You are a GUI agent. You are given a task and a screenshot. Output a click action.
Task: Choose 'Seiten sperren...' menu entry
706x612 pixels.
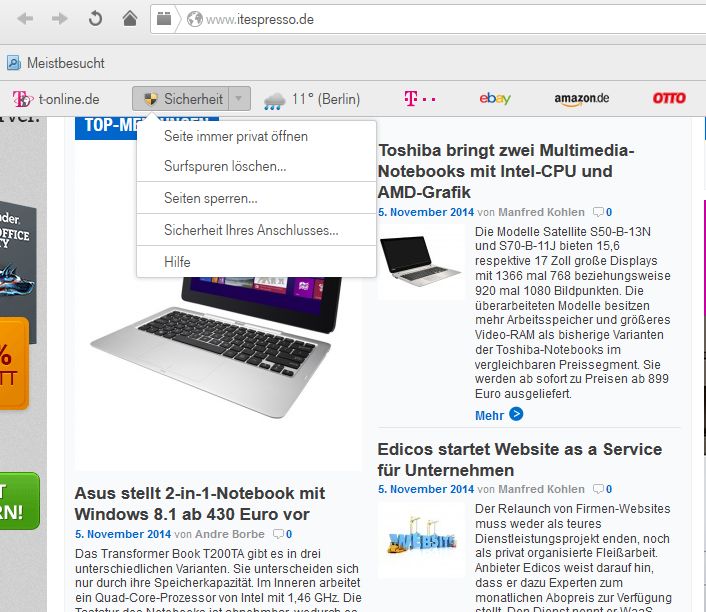coord(256,198)
